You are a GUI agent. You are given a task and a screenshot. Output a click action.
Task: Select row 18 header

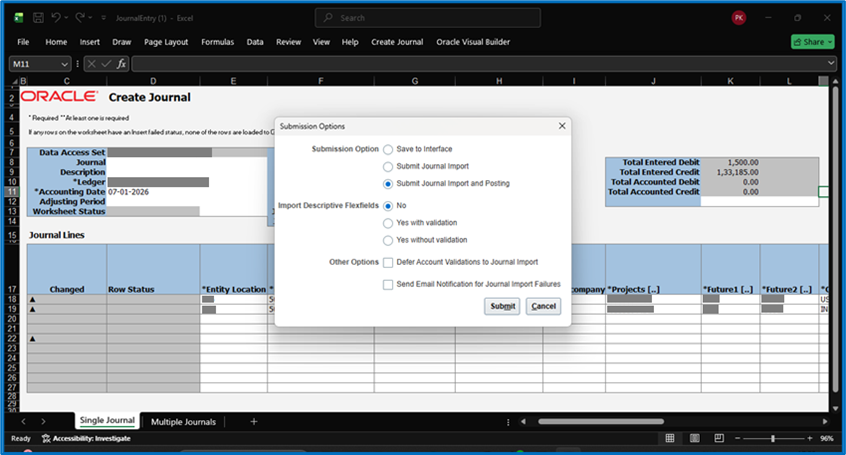[12, 299]
